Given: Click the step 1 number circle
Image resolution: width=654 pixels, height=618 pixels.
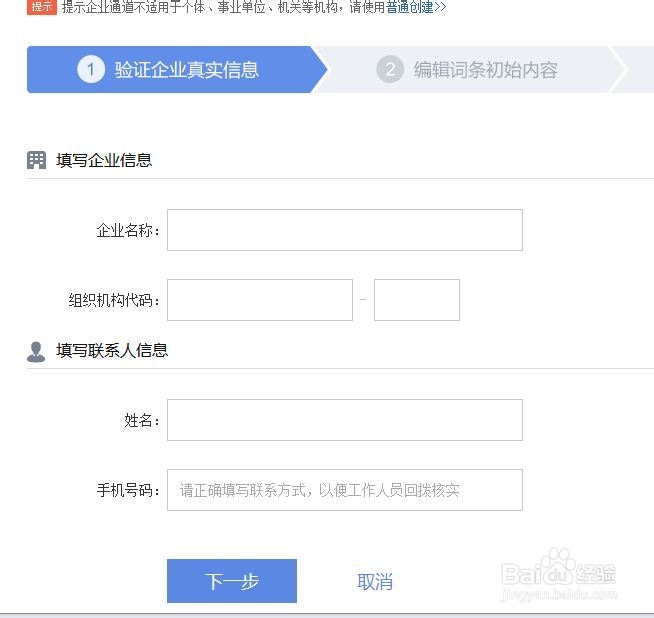Looking at the screenshot, I should pyautogui.click(x=90, y=70).
